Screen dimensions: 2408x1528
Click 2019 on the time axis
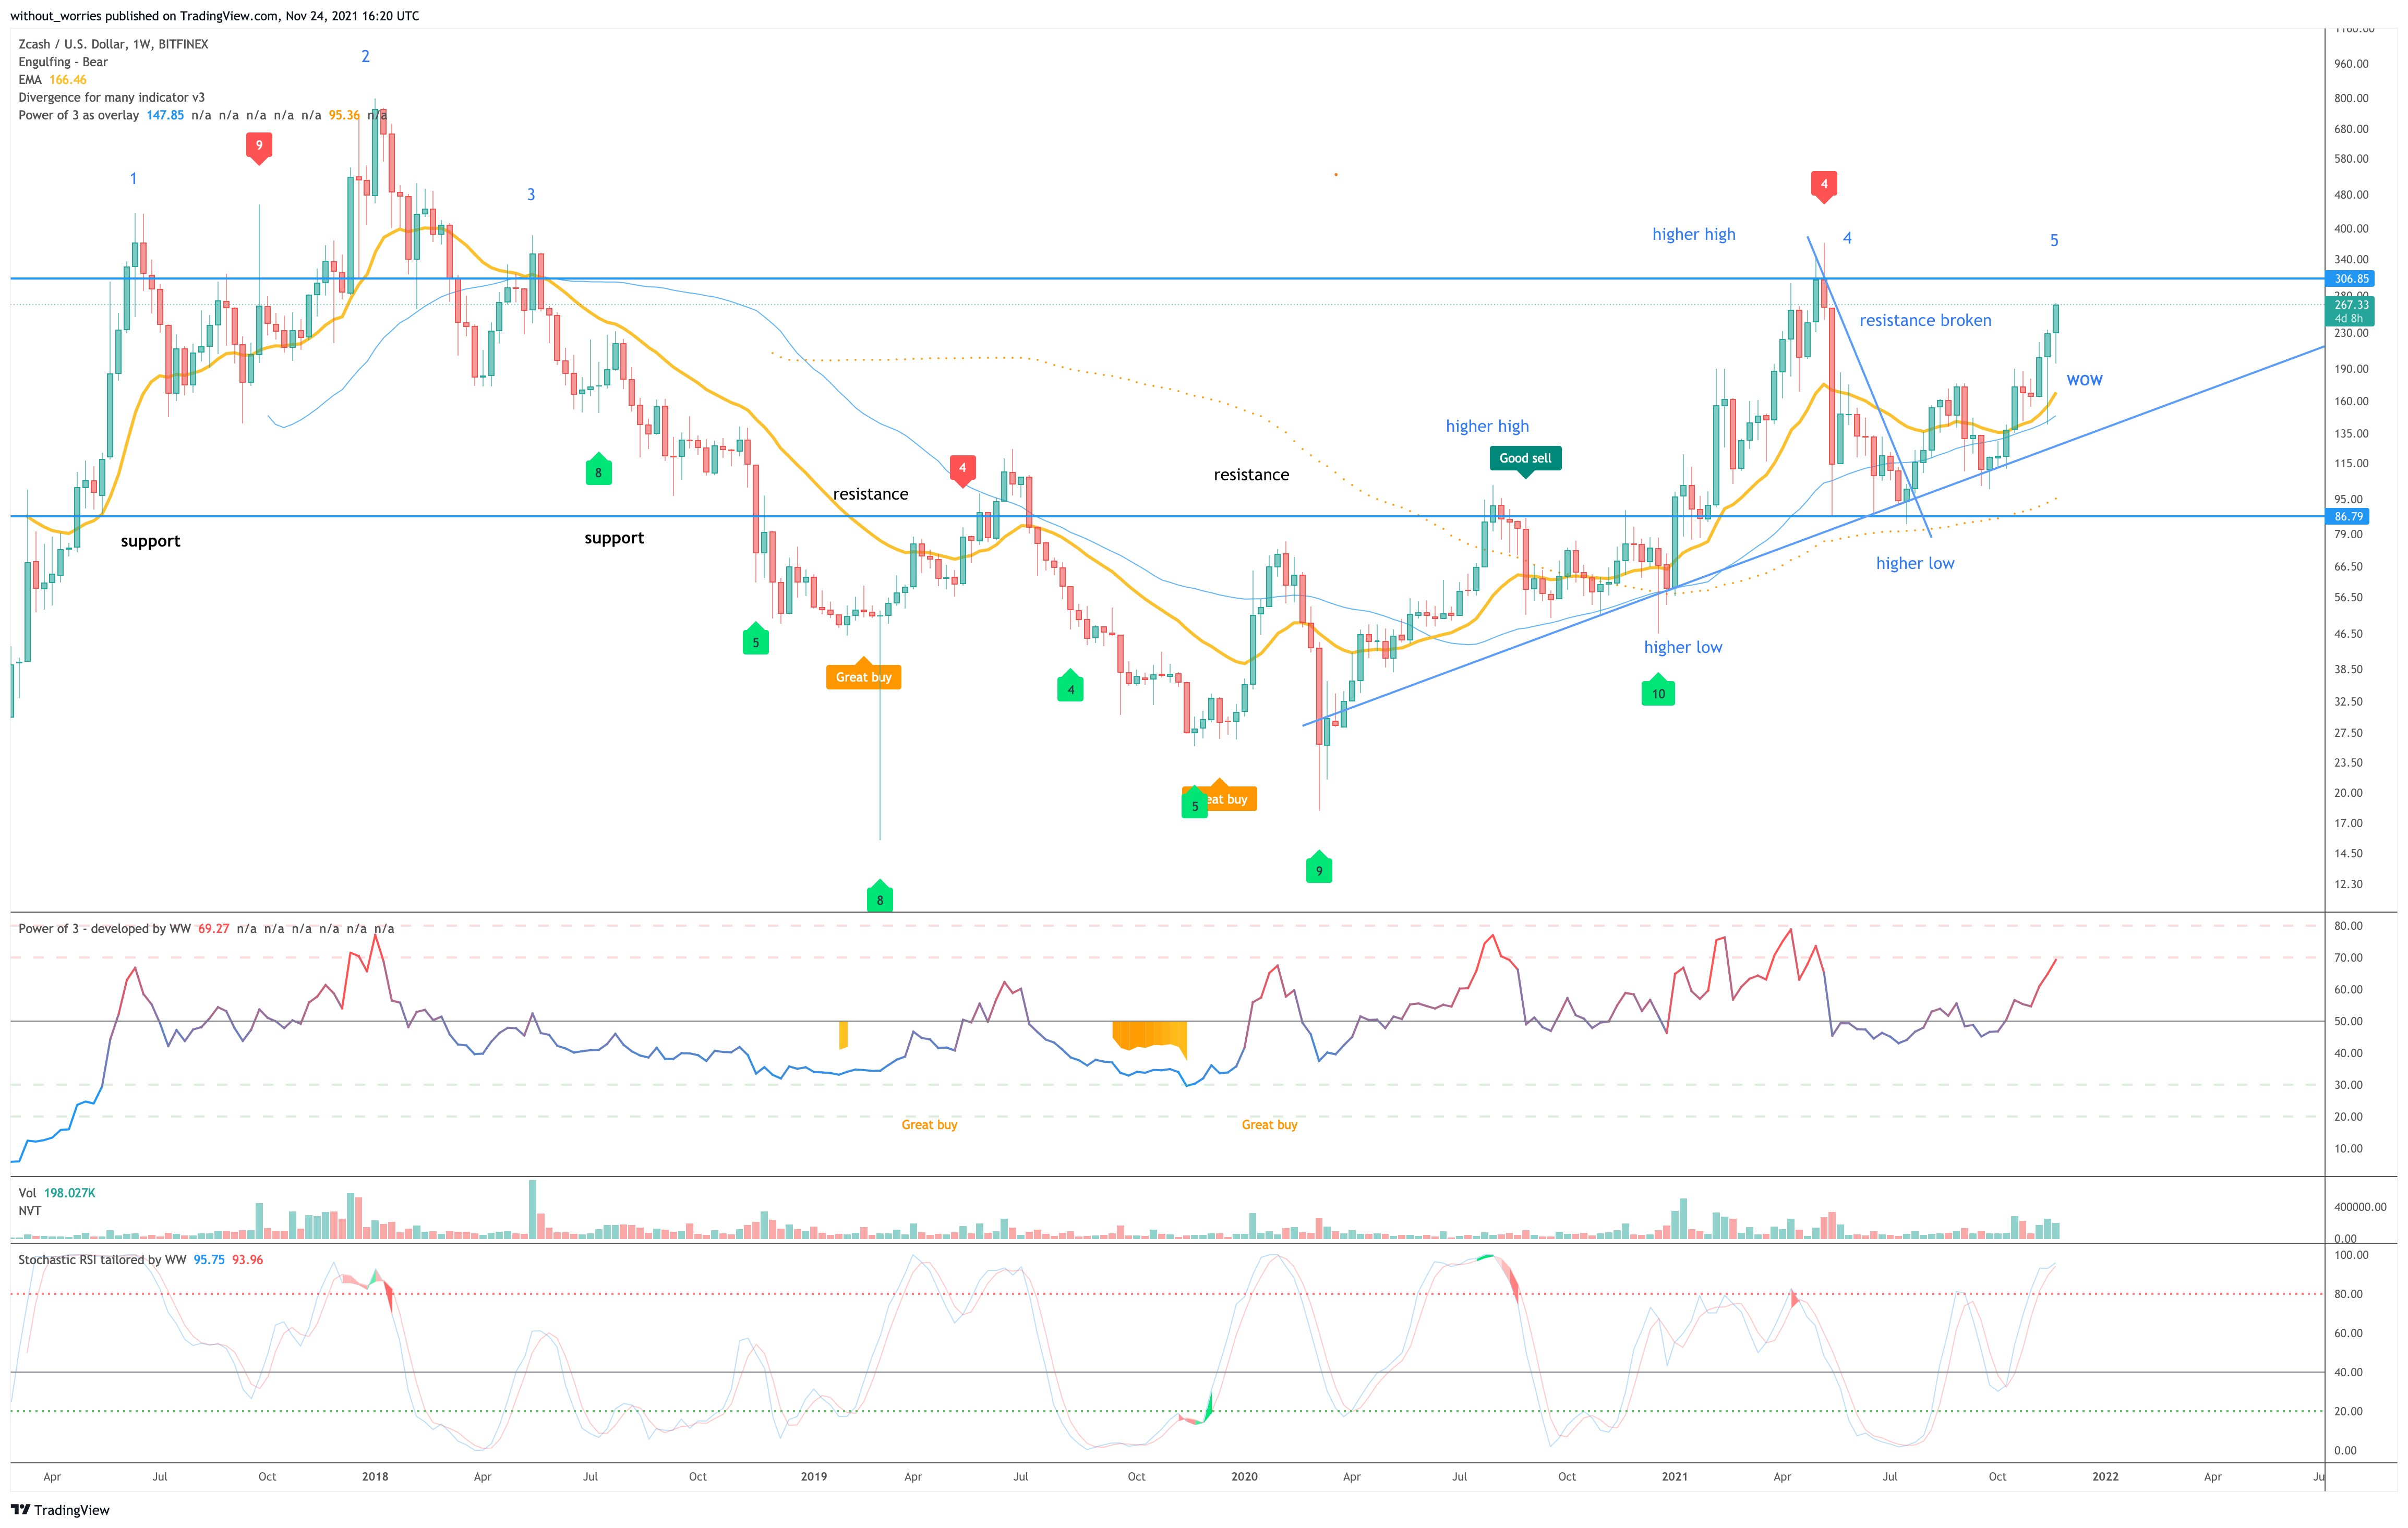pos(814,1477)
